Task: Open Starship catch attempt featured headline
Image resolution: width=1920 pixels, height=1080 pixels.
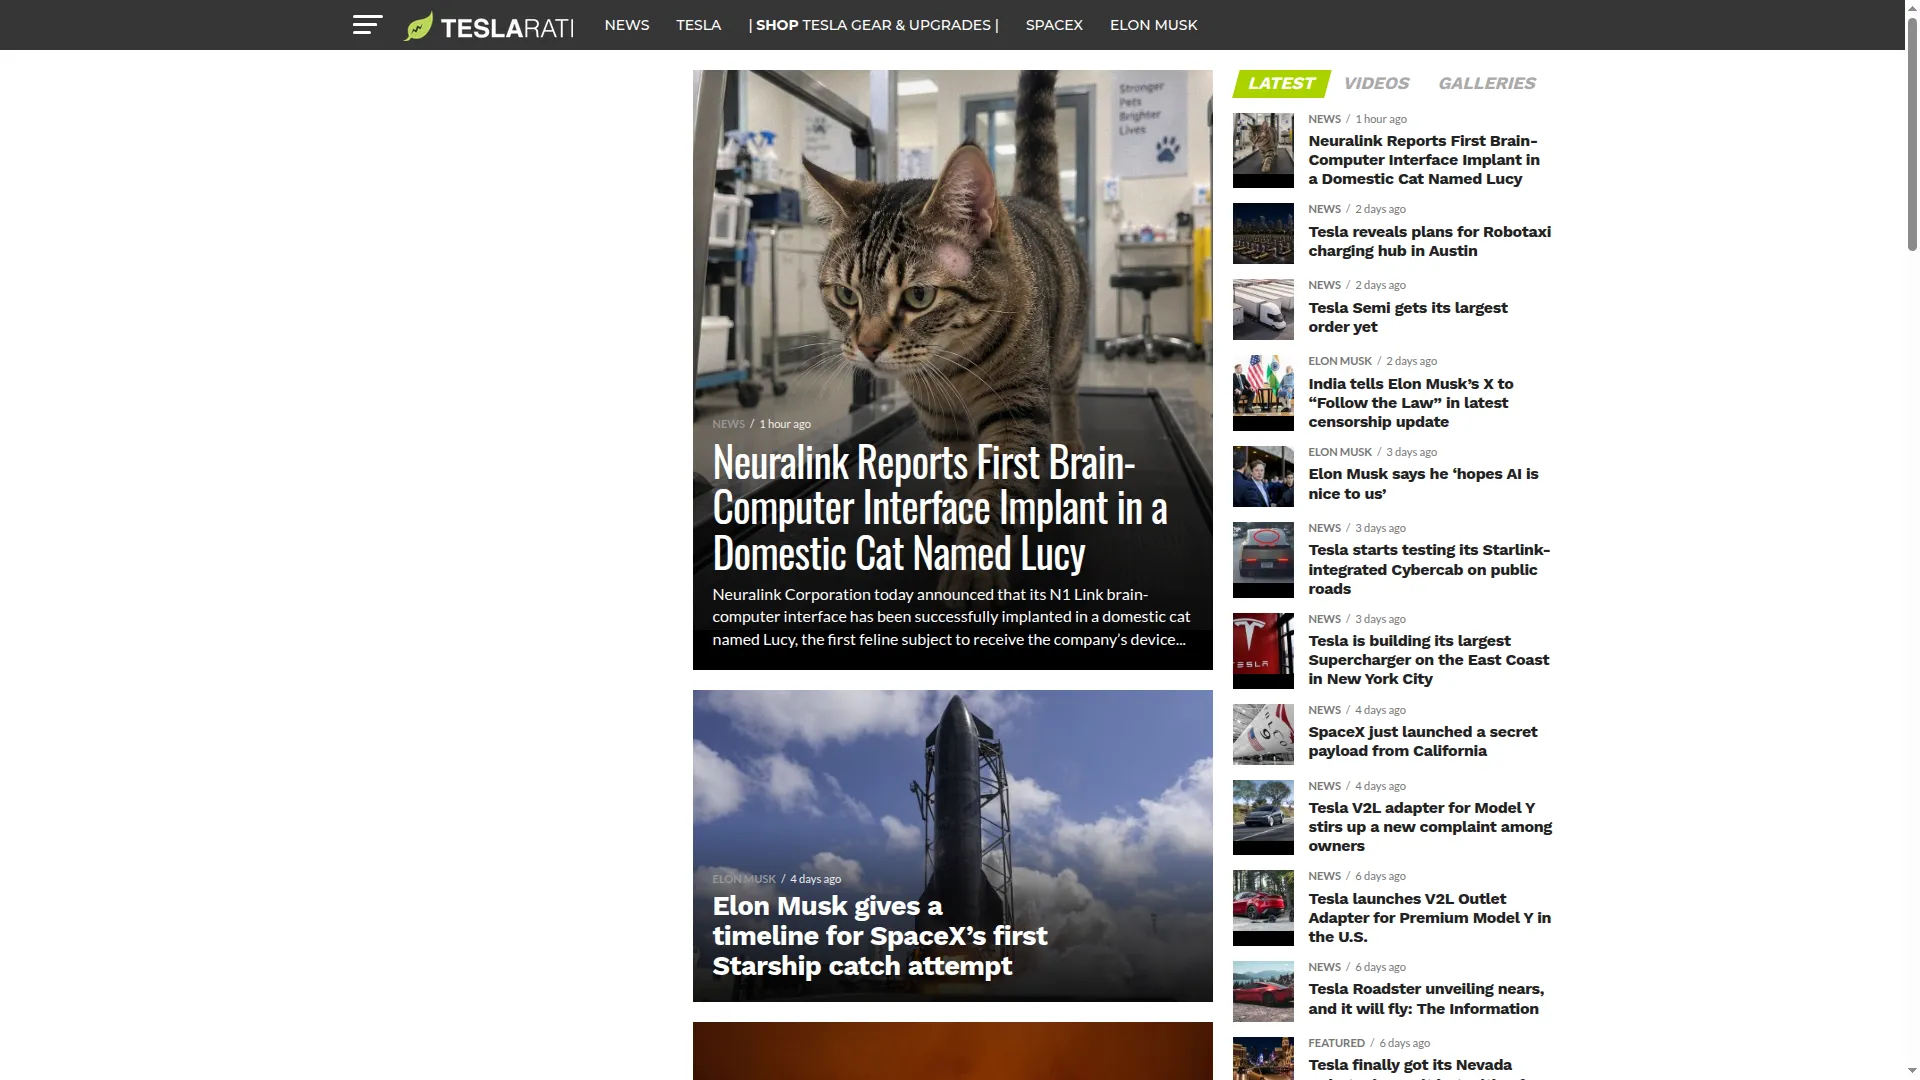Action: pos(880,936)
